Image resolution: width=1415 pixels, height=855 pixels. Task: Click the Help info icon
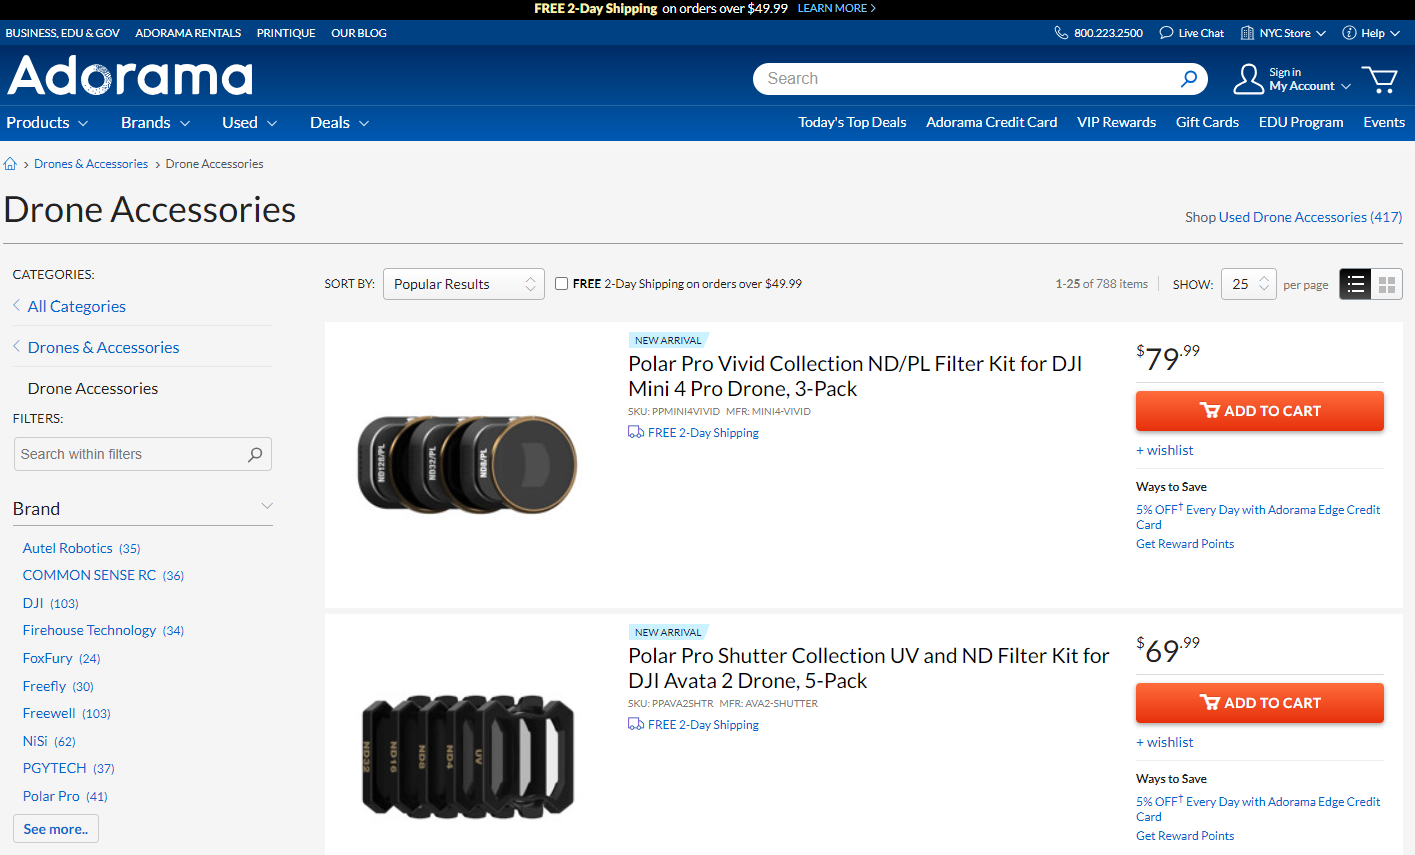[x=1349, y=33]
